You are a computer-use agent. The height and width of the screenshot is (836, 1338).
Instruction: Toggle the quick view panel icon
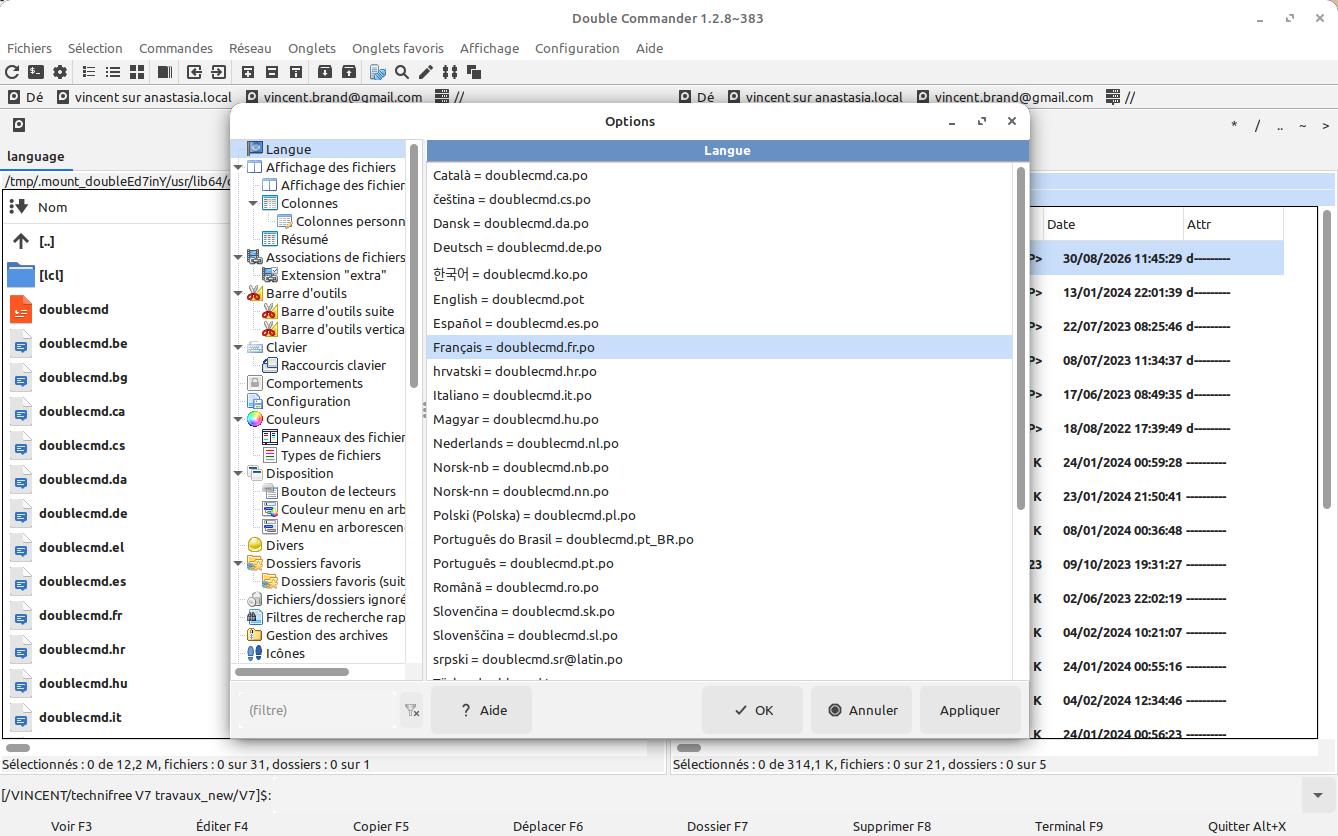165,72
